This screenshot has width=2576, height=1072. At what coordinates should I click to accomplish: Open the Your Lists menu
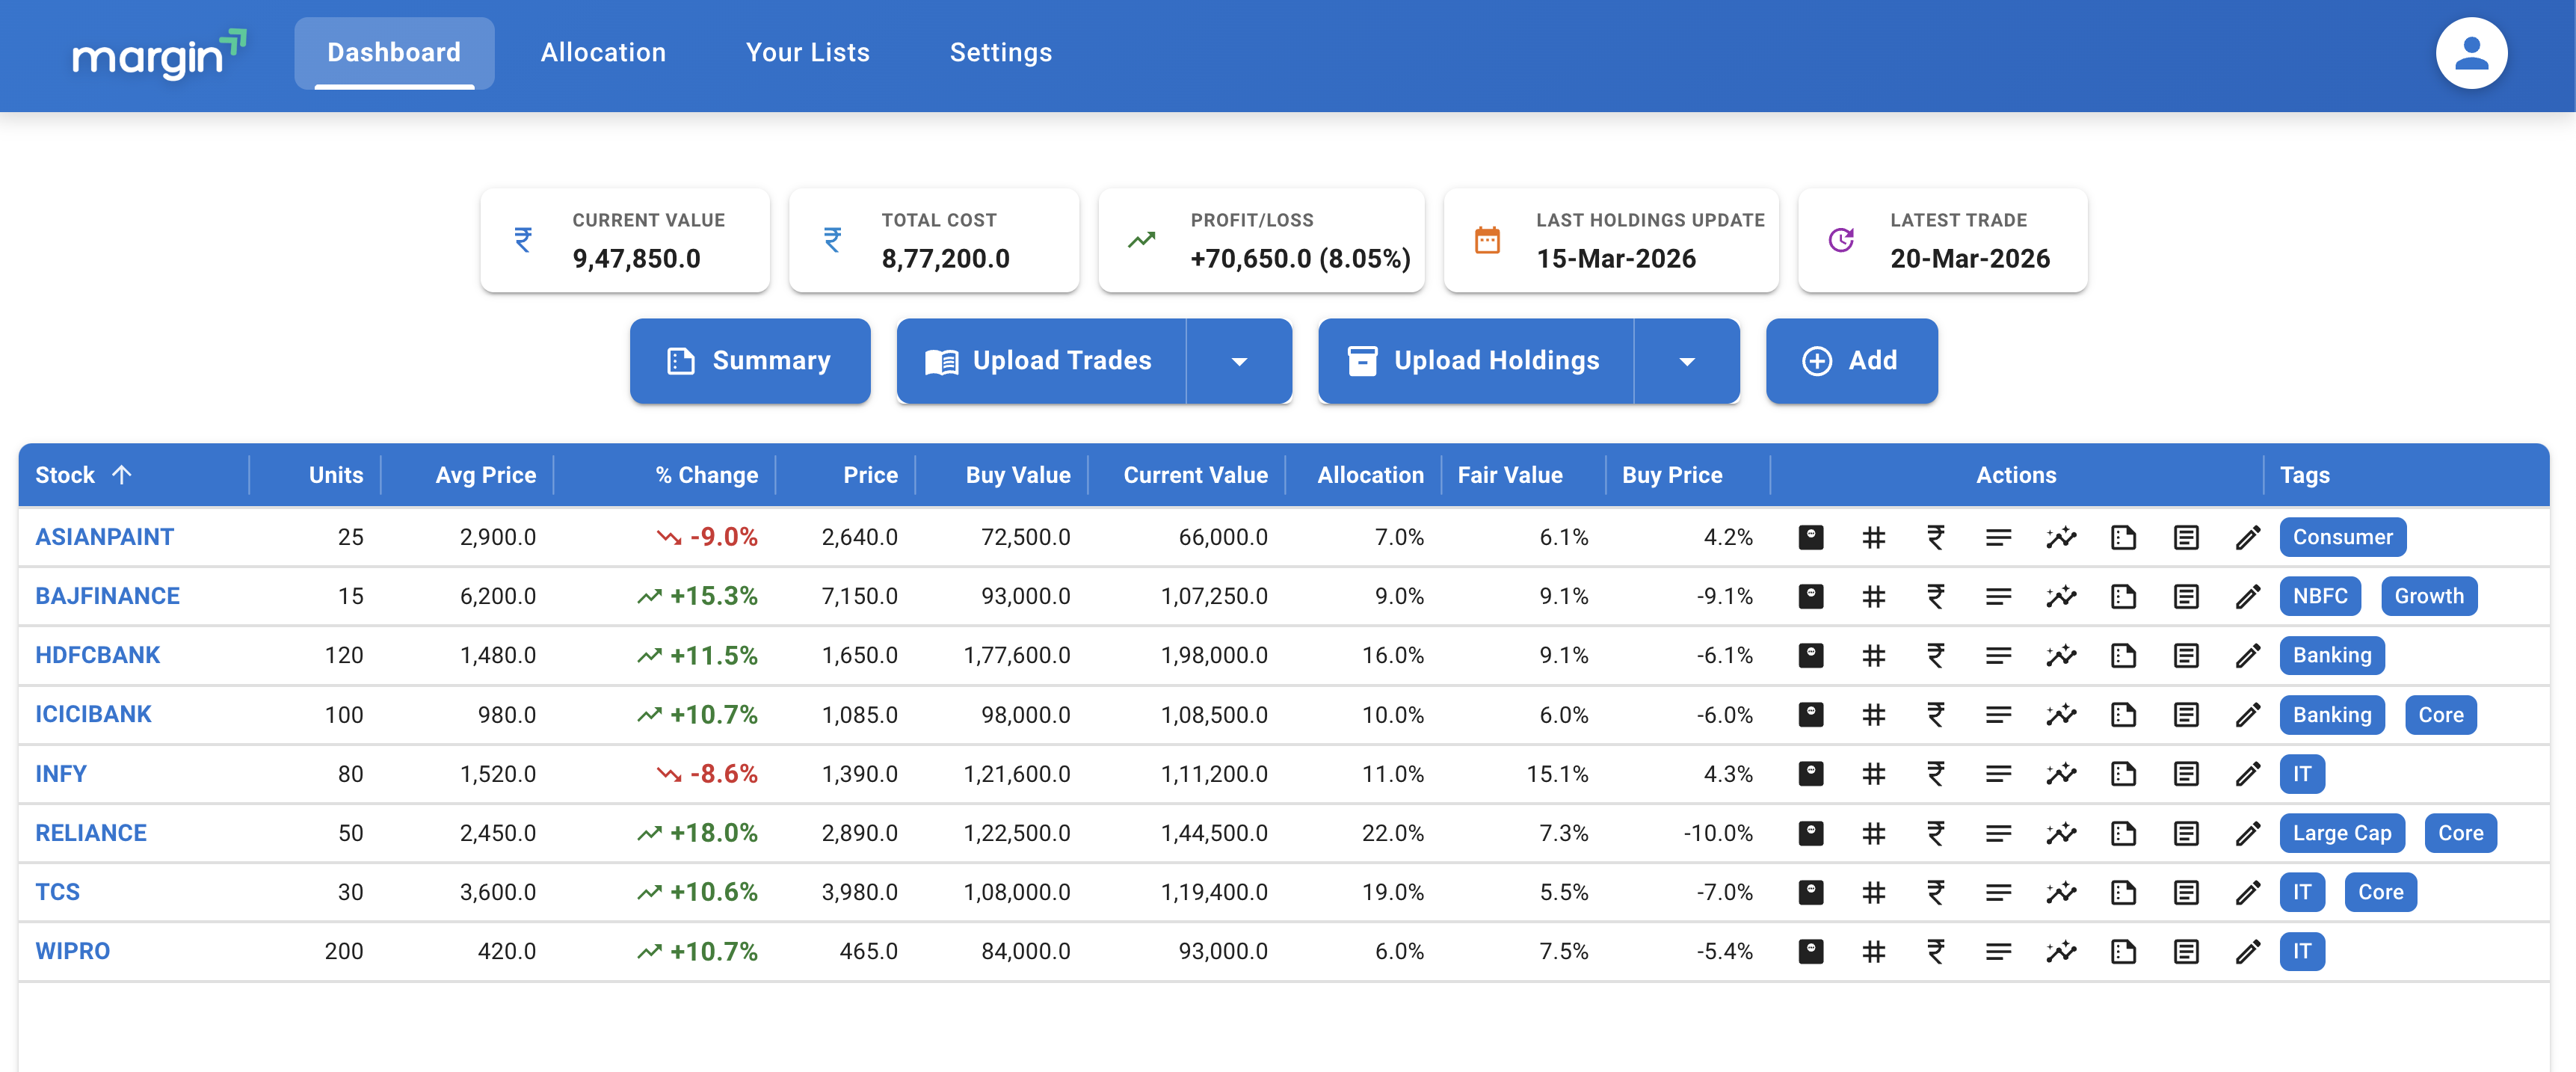coord(808,52)
